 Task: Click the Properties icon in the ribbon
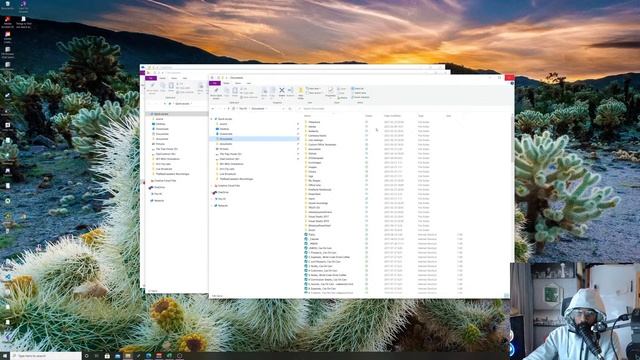click(x=330, y=93)
